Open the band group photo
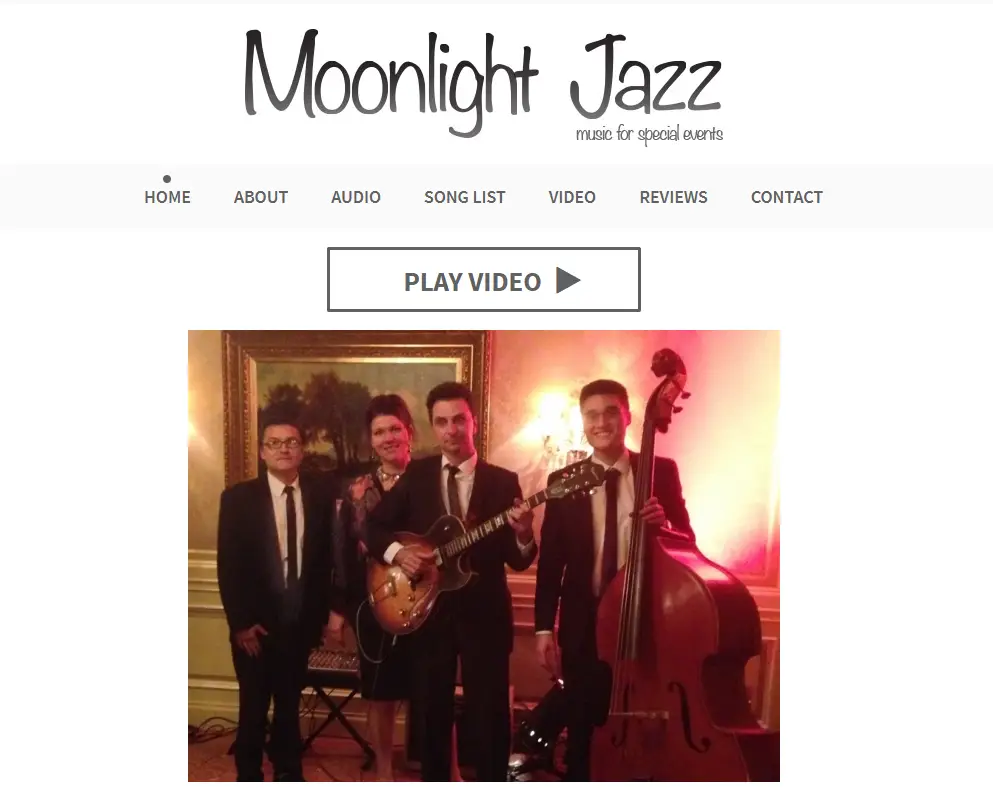 click(484, 555)
